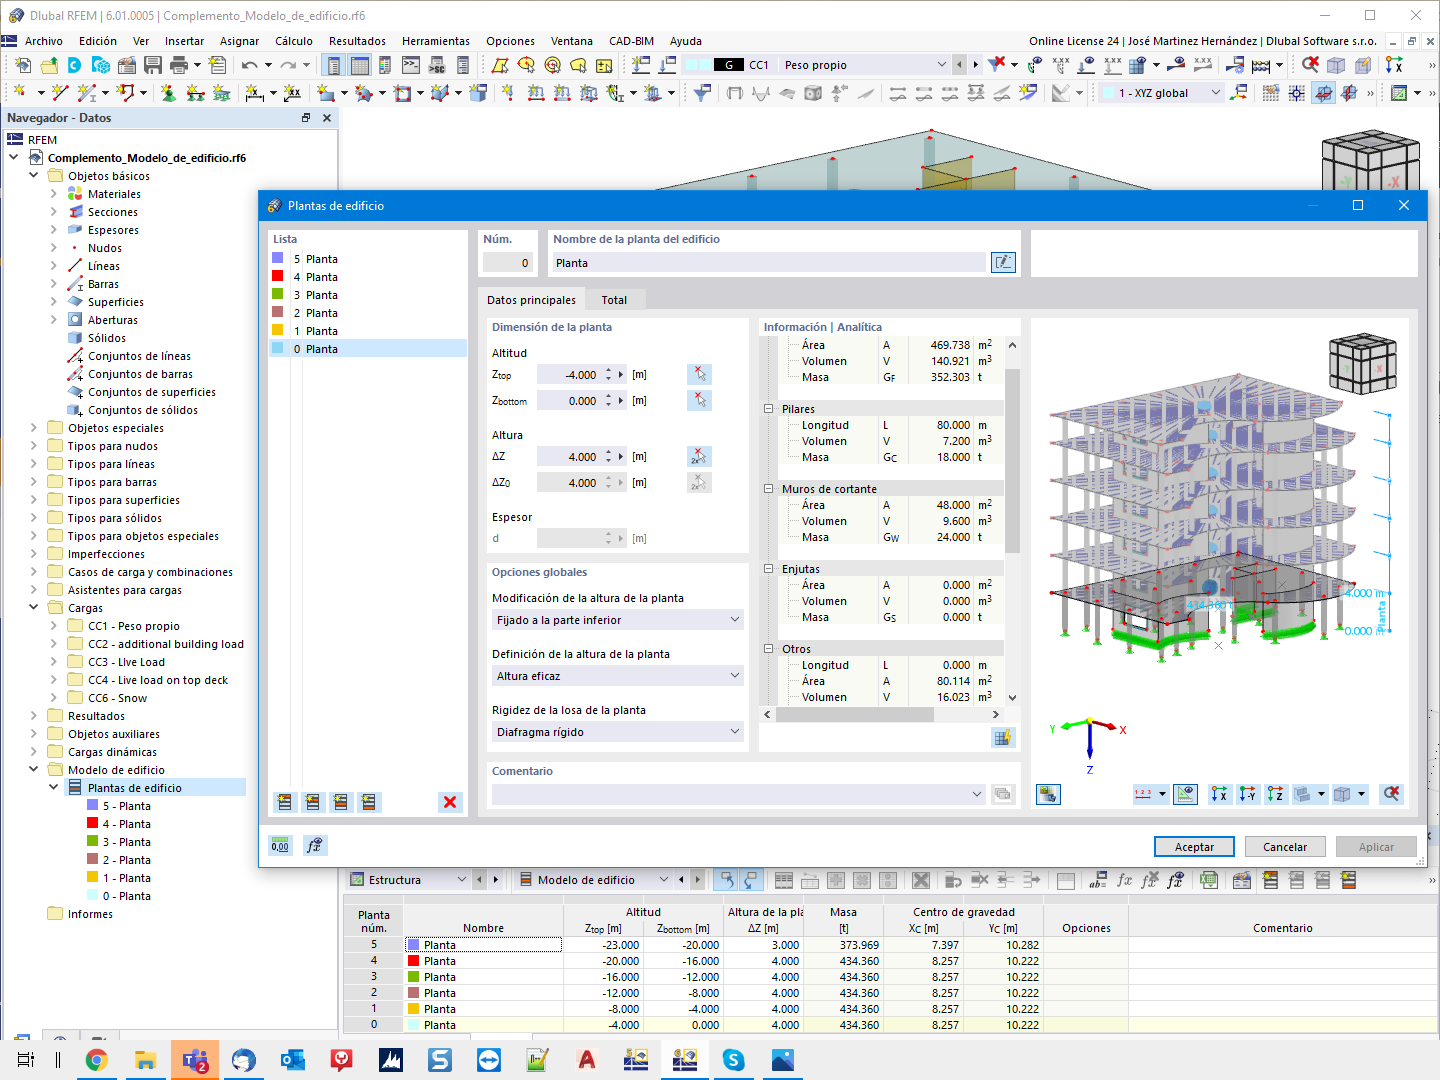Export the Información table via the table icon

1003,737
